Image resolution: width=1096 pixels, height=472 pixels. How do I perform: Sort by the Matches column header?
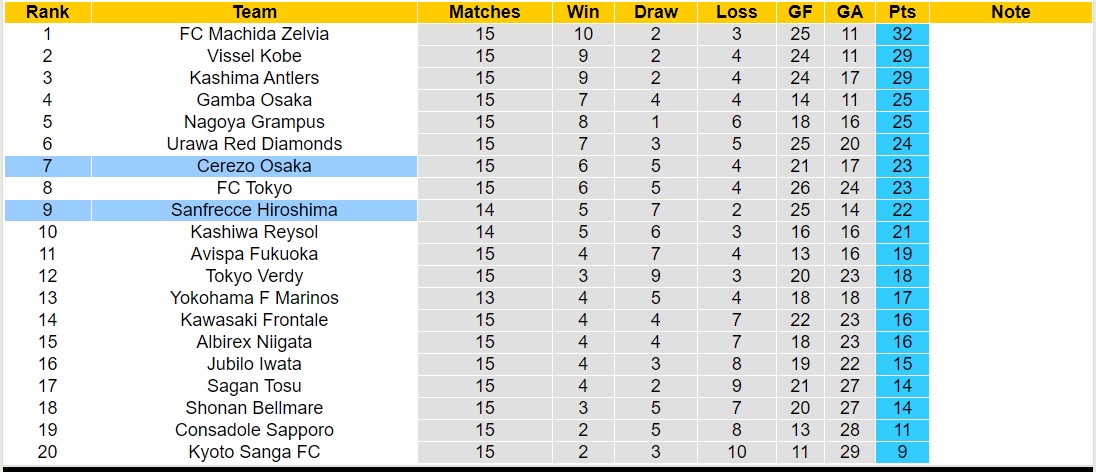485,12
